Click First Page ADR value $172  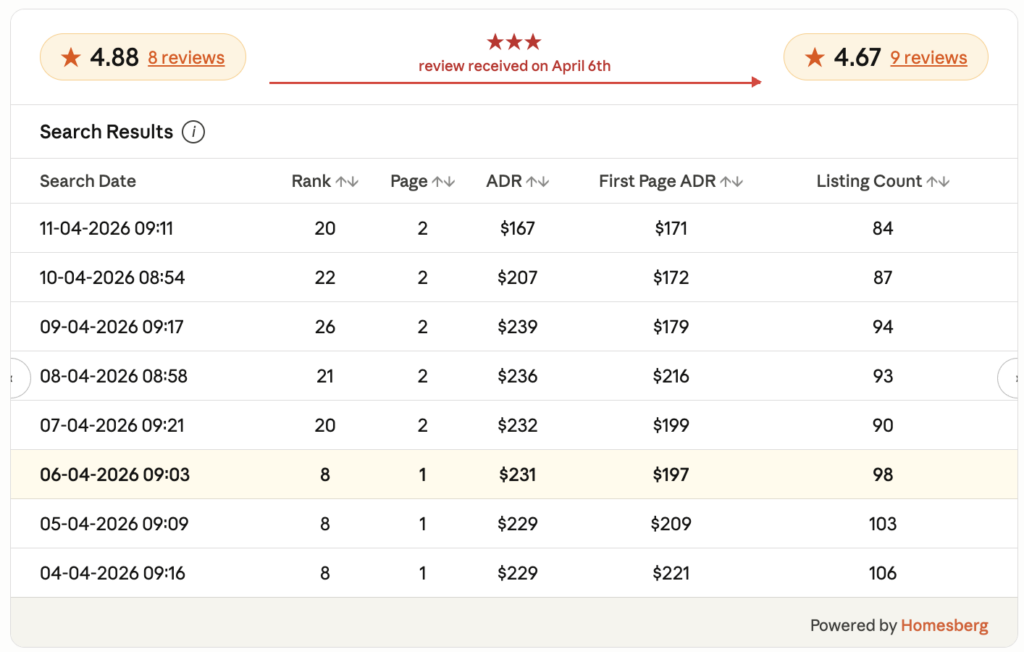click(x=671, y=277)
